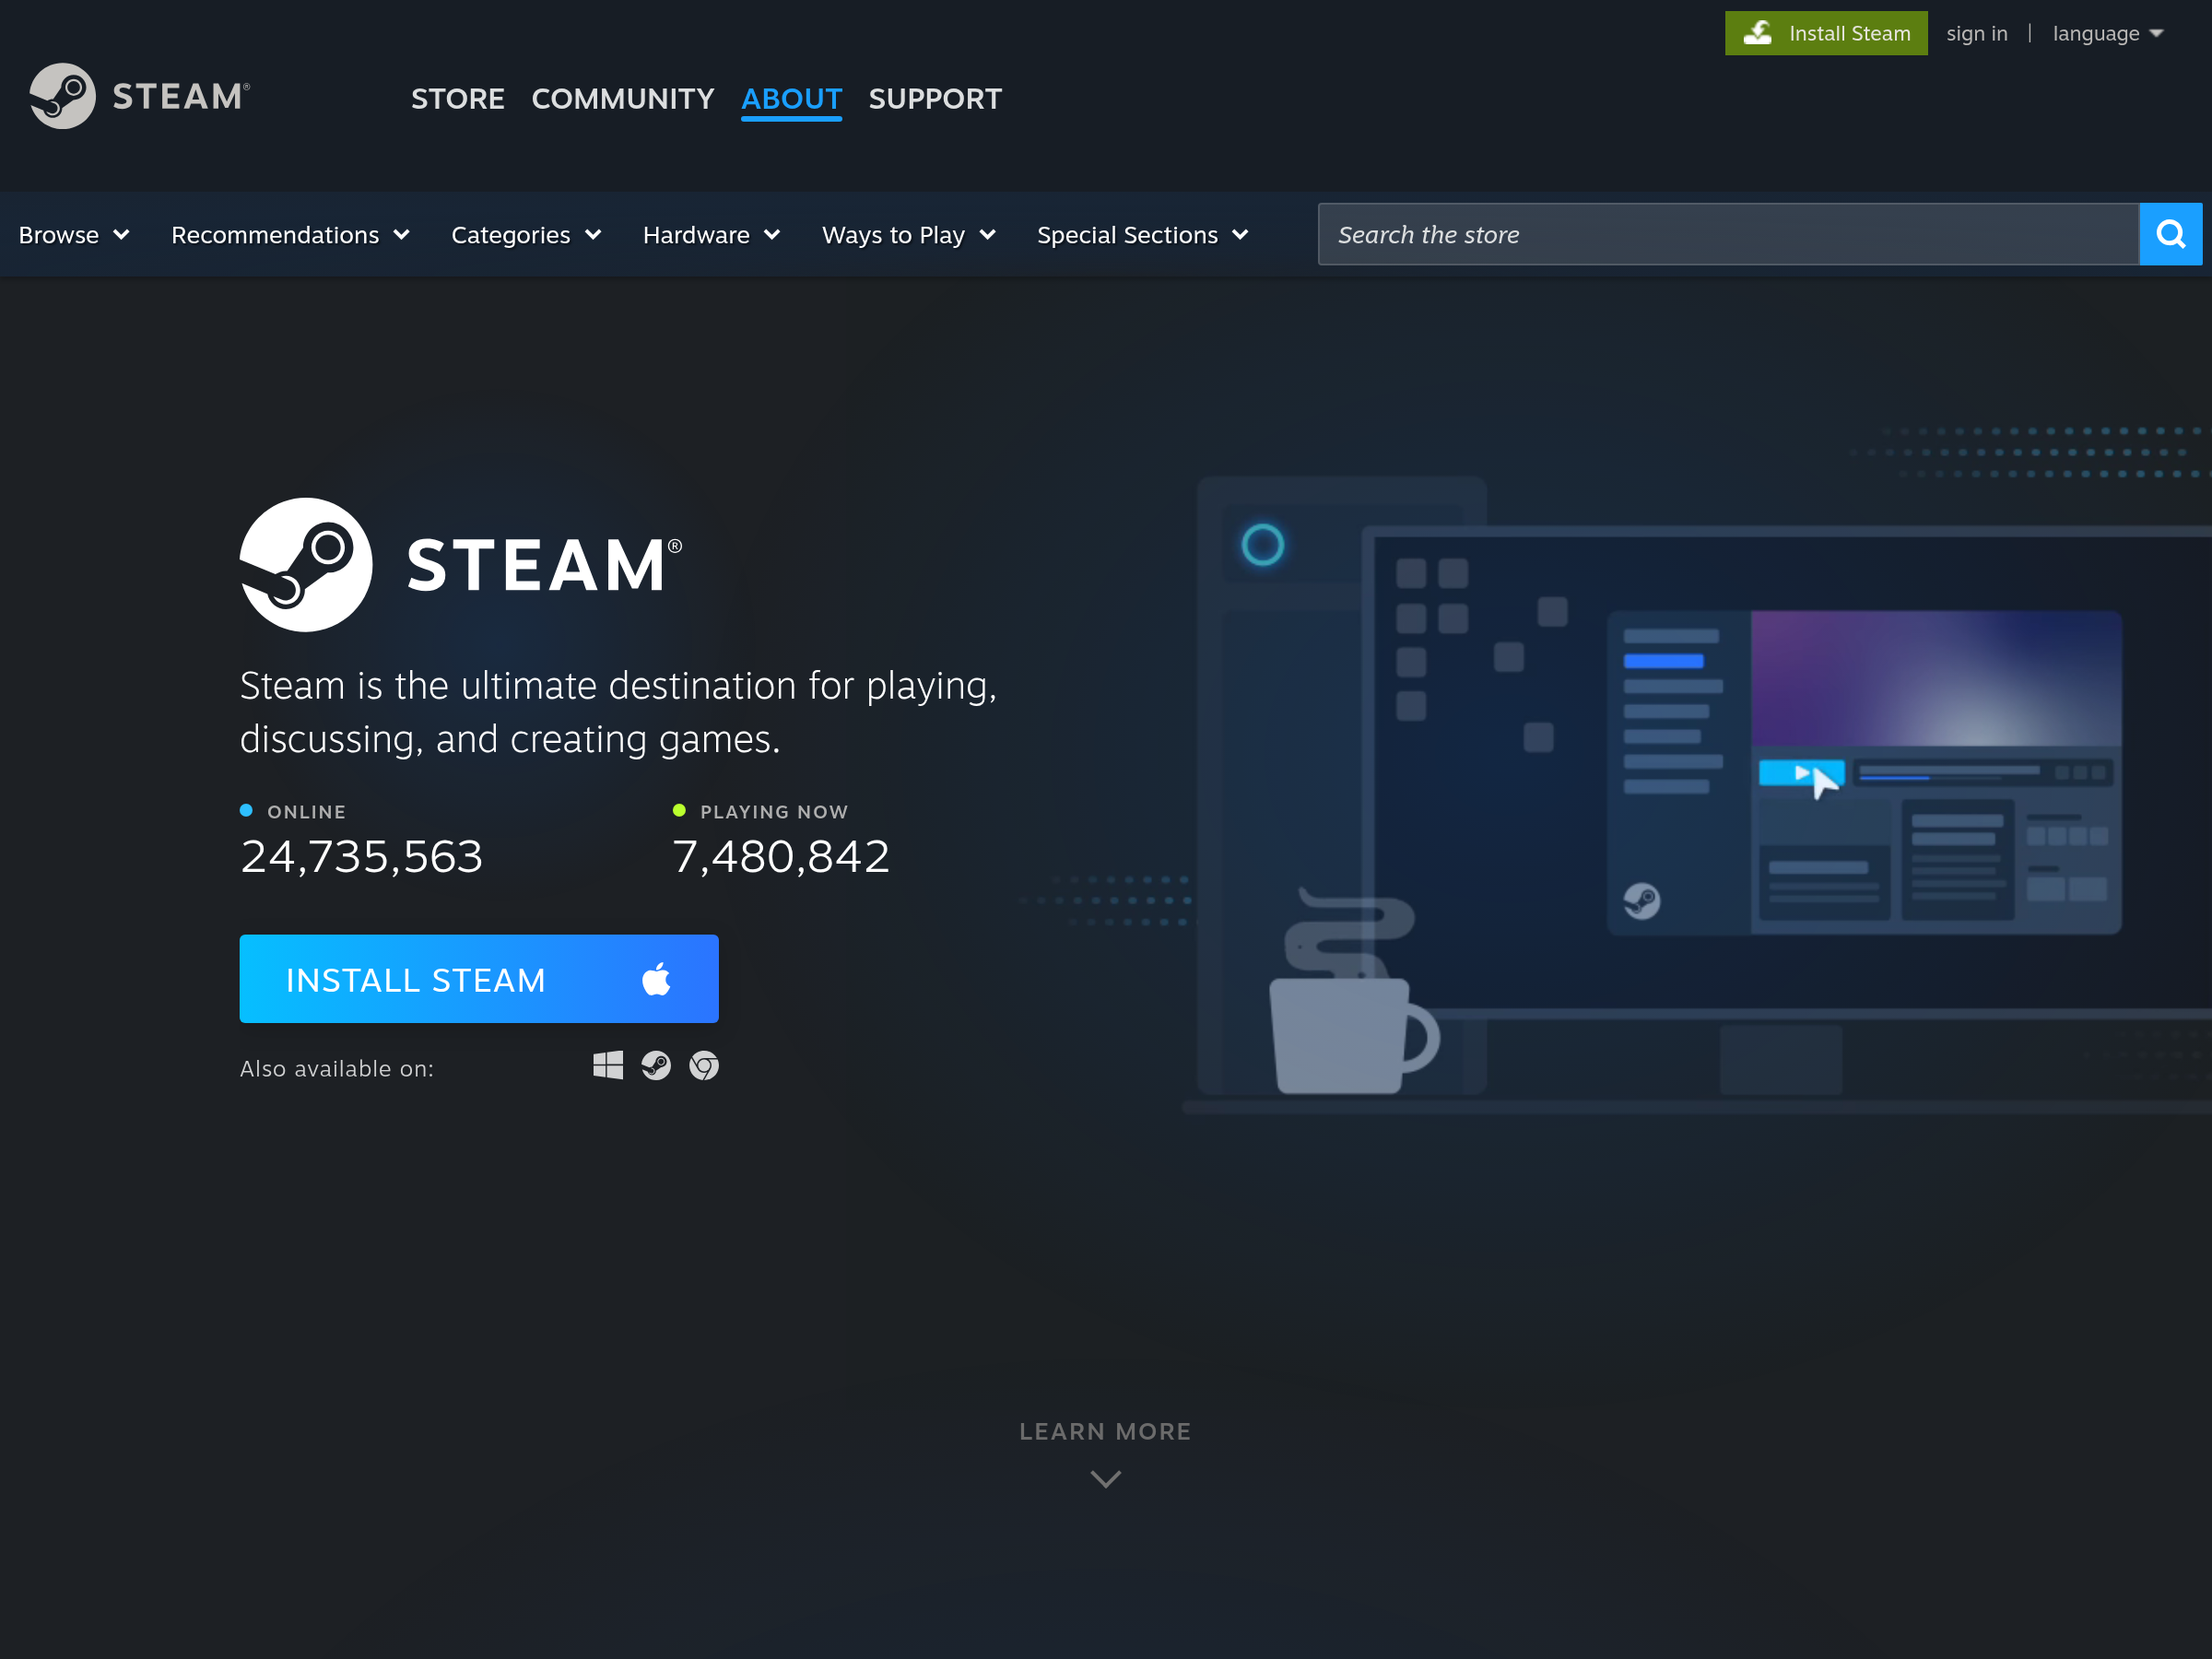This screenshot has height=1659, width=2212.
Task: Click the Windows platform icon
Action: point(608,1065)
